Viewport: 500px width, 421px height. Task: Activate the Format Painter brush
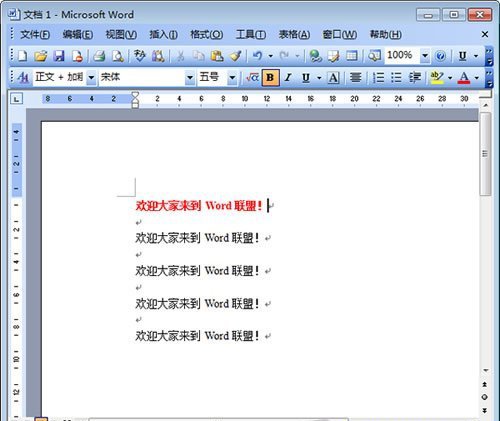point(235,56)
